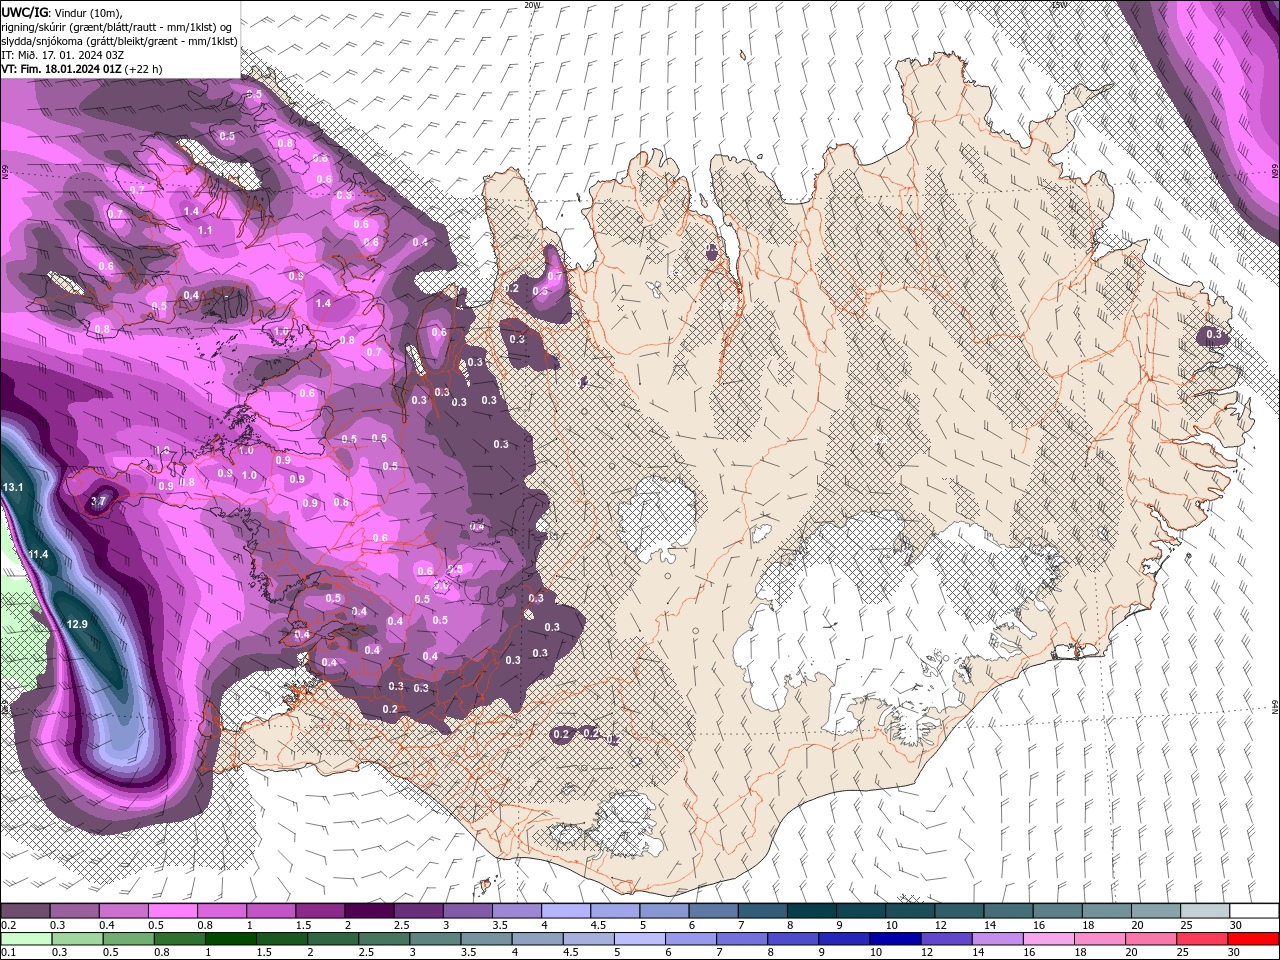Viewport: 1280px width, 960px height.
Task: Click the 1.1 snowfall value in the Westfjords
Action: point(205,230)
